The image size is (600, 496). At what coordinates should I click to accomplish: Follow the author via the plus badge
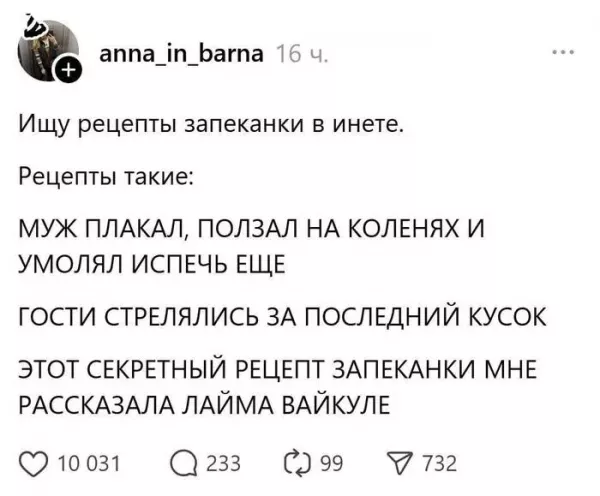coord(67,71)
